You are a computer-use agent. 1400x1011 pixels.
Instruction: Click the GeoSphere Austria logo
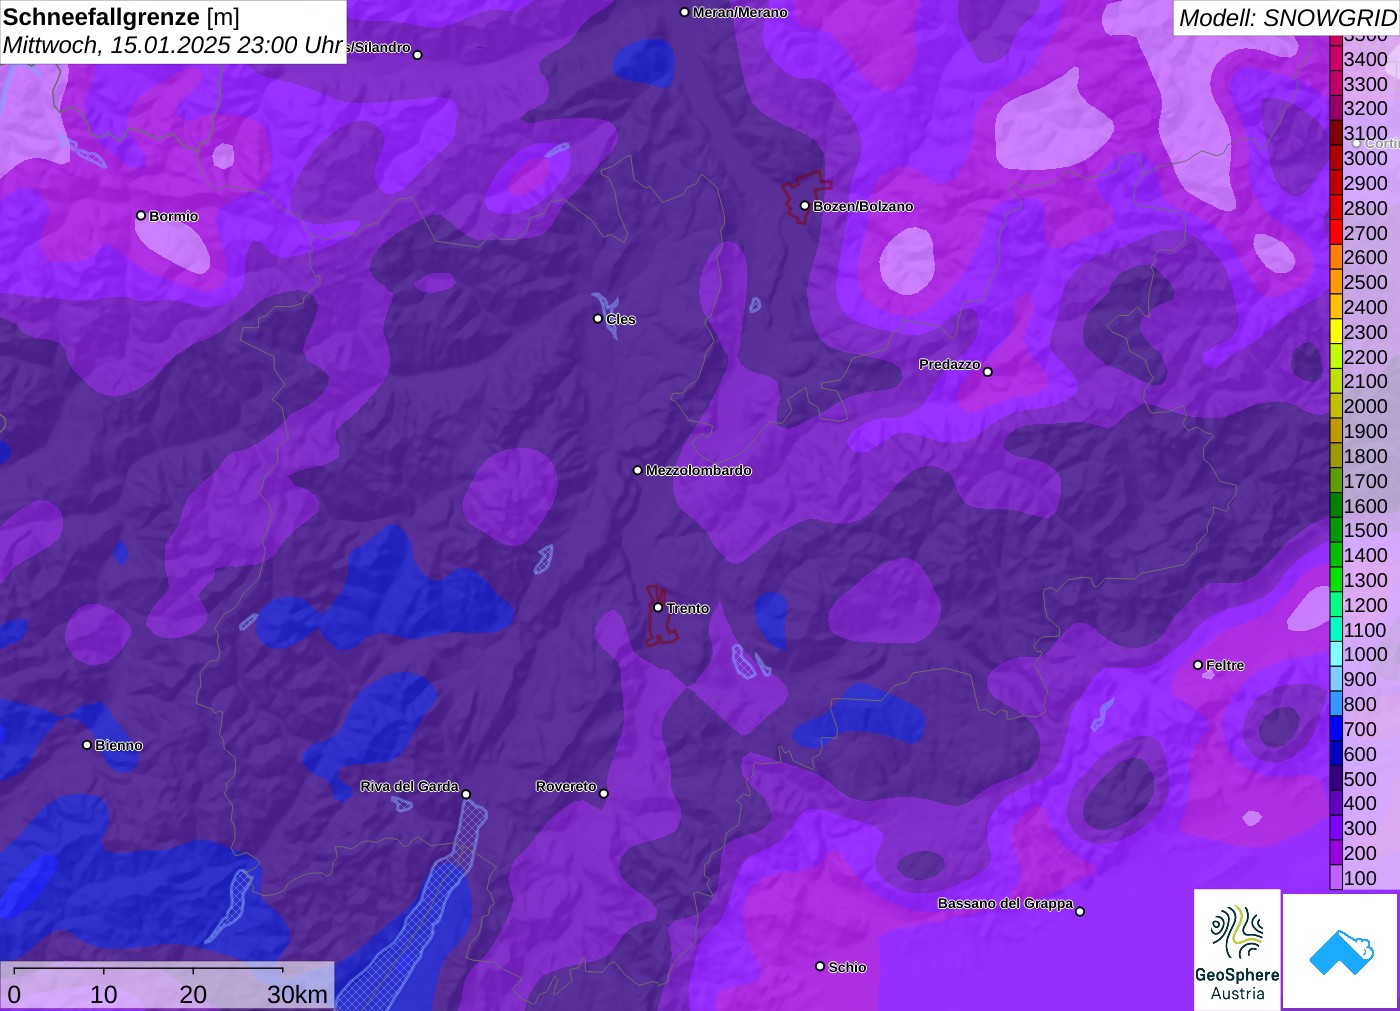(x=1237, y=950)
